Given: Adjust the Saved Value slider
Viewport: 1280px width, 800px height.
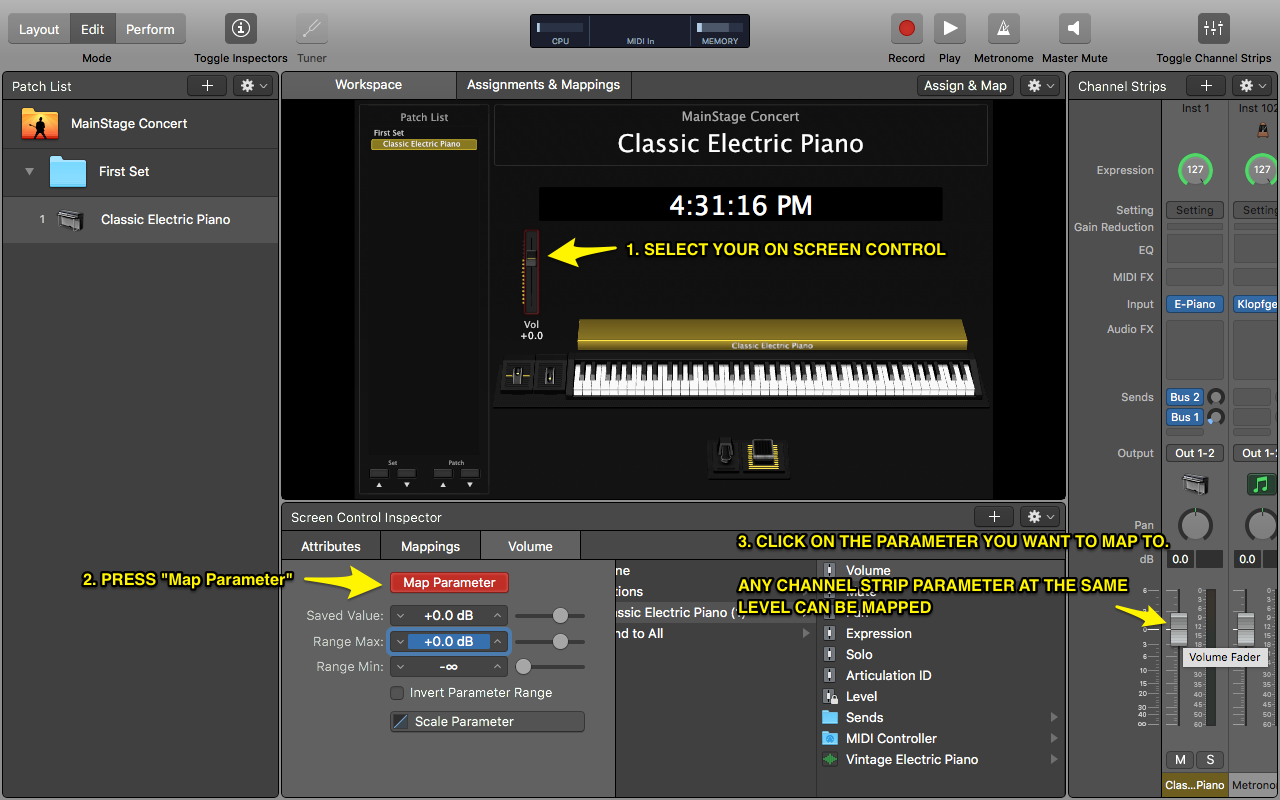Looking at the screenshot, I should click(560, 615).
